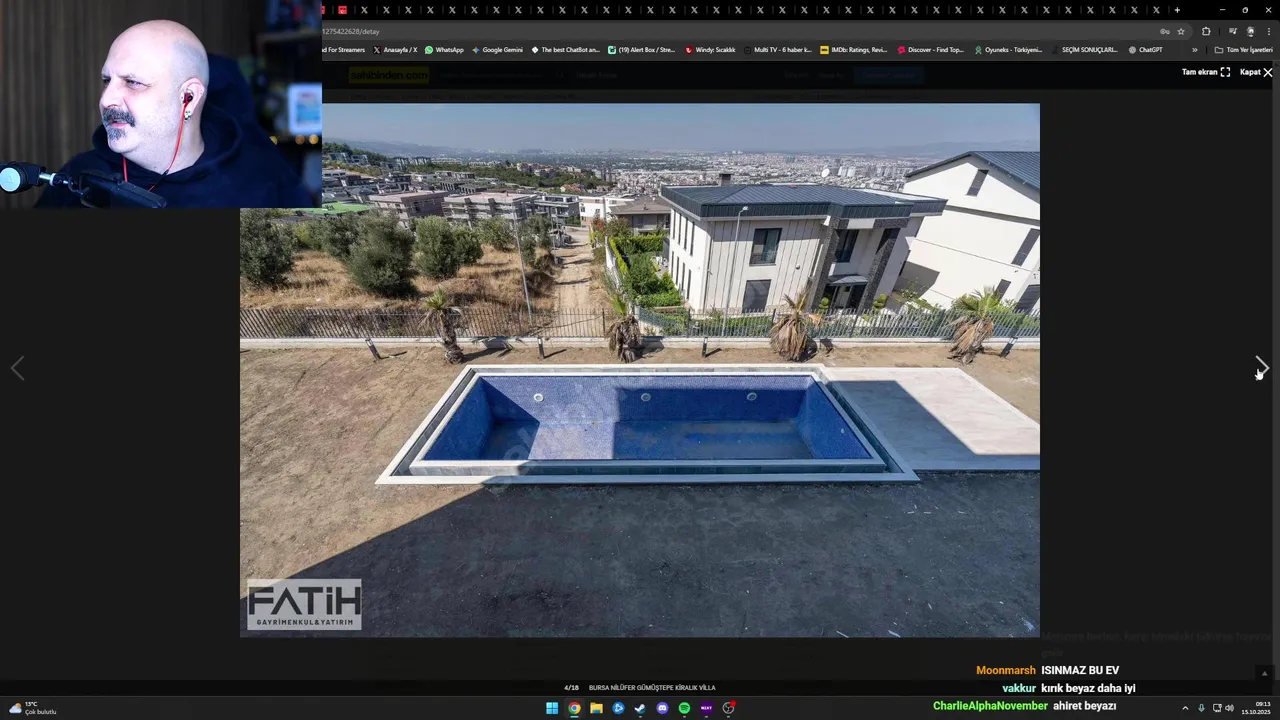Show hidden system tray icons
Viewport: 1280px width, 720px height.
coord(1185,708)
